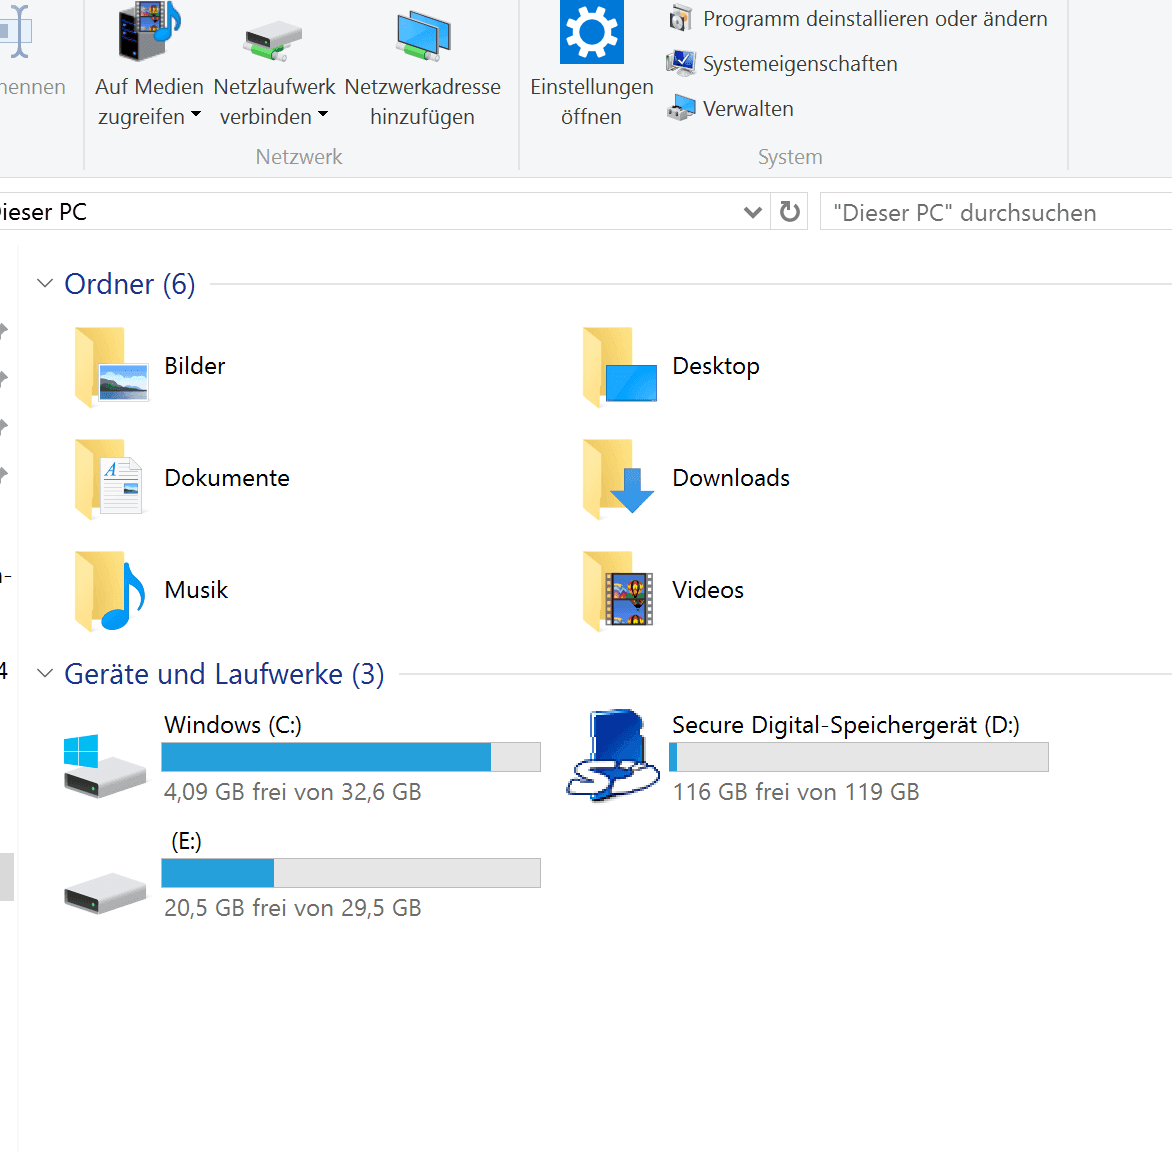
Task: Select the Bilder folder icon
Action: [x=111, y=367]
